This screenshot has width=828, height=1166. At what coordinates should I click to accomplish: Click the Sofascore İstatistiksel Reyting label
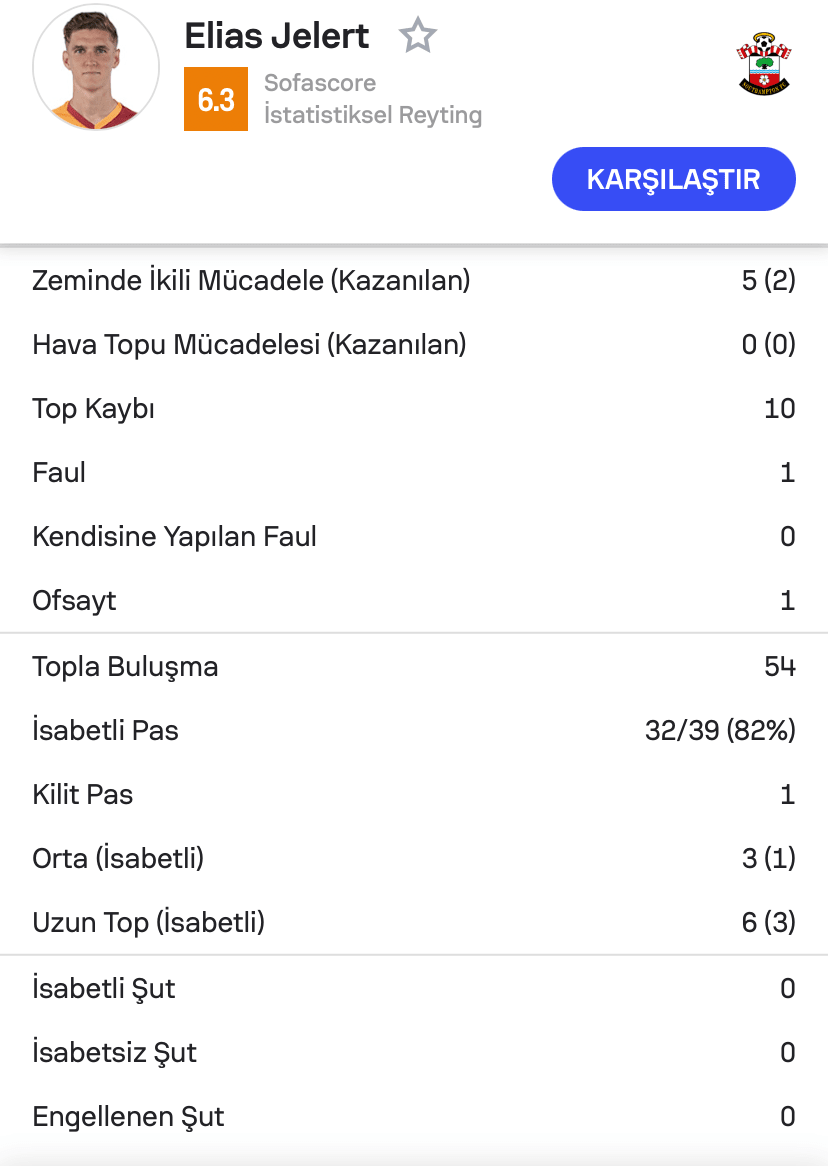[x=372, y=99]
